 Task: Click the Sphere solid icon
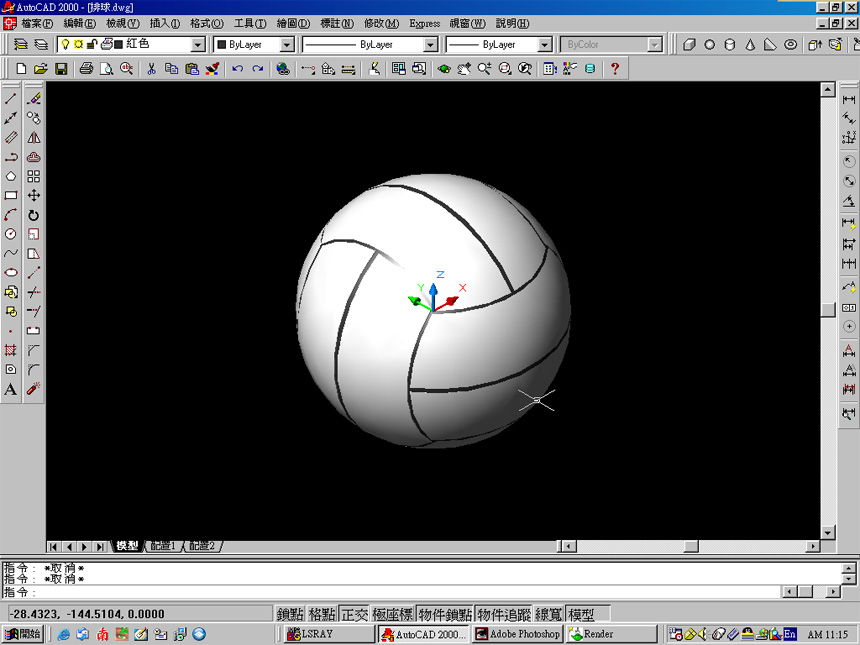[710, 45]
